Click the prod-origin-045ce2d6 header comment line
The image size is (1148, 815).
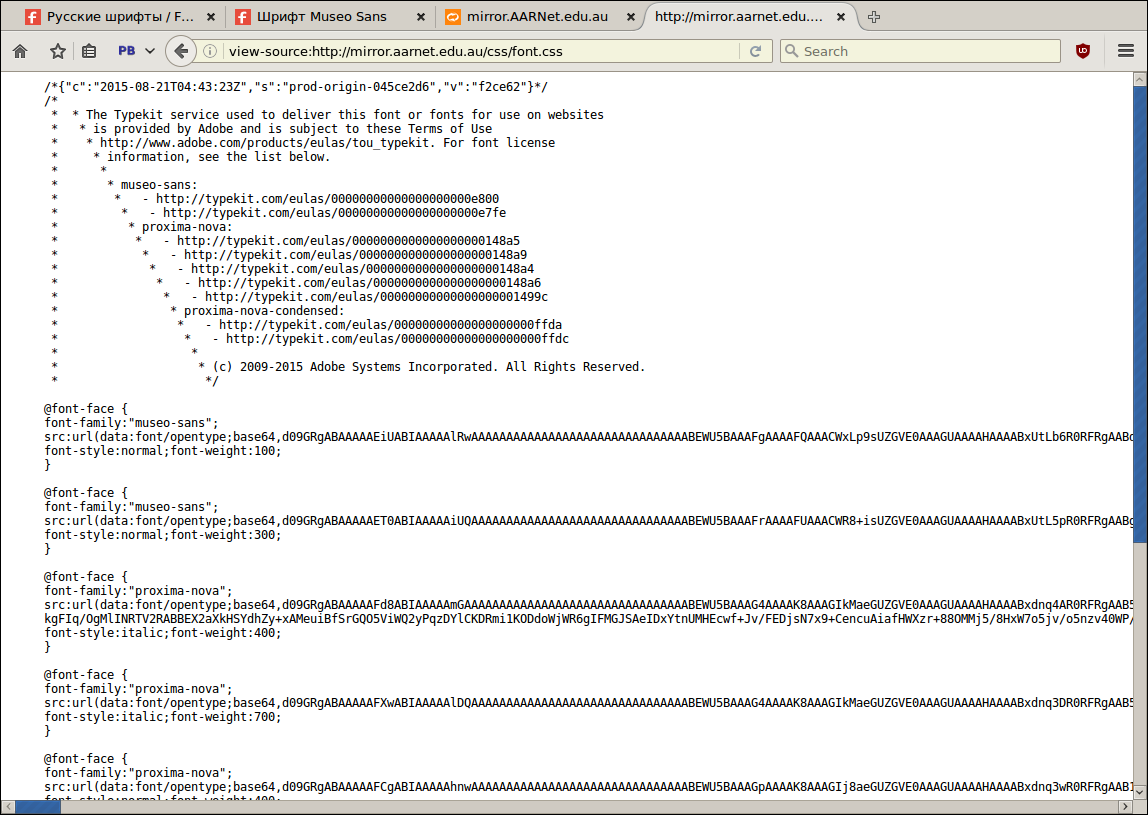(x=296, y=86)
